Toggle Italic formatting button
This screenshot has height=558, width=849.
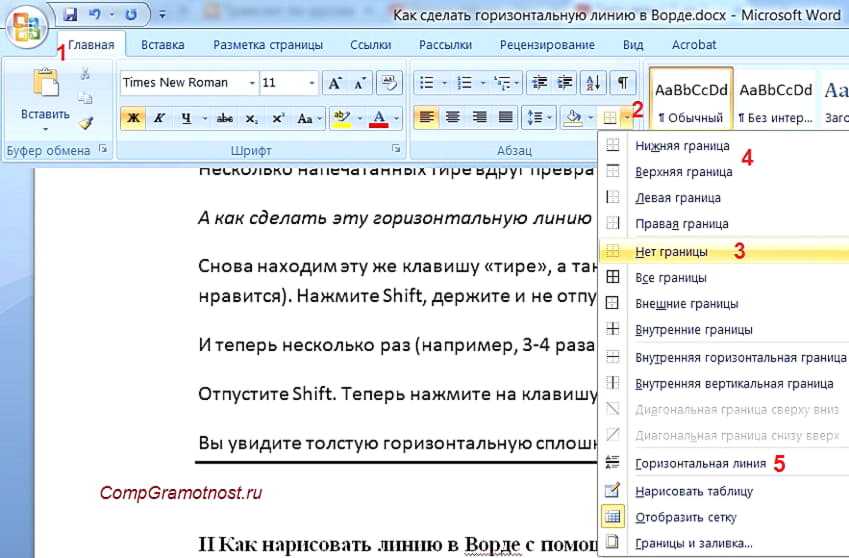pyautogui.click(x=159, y=118)
